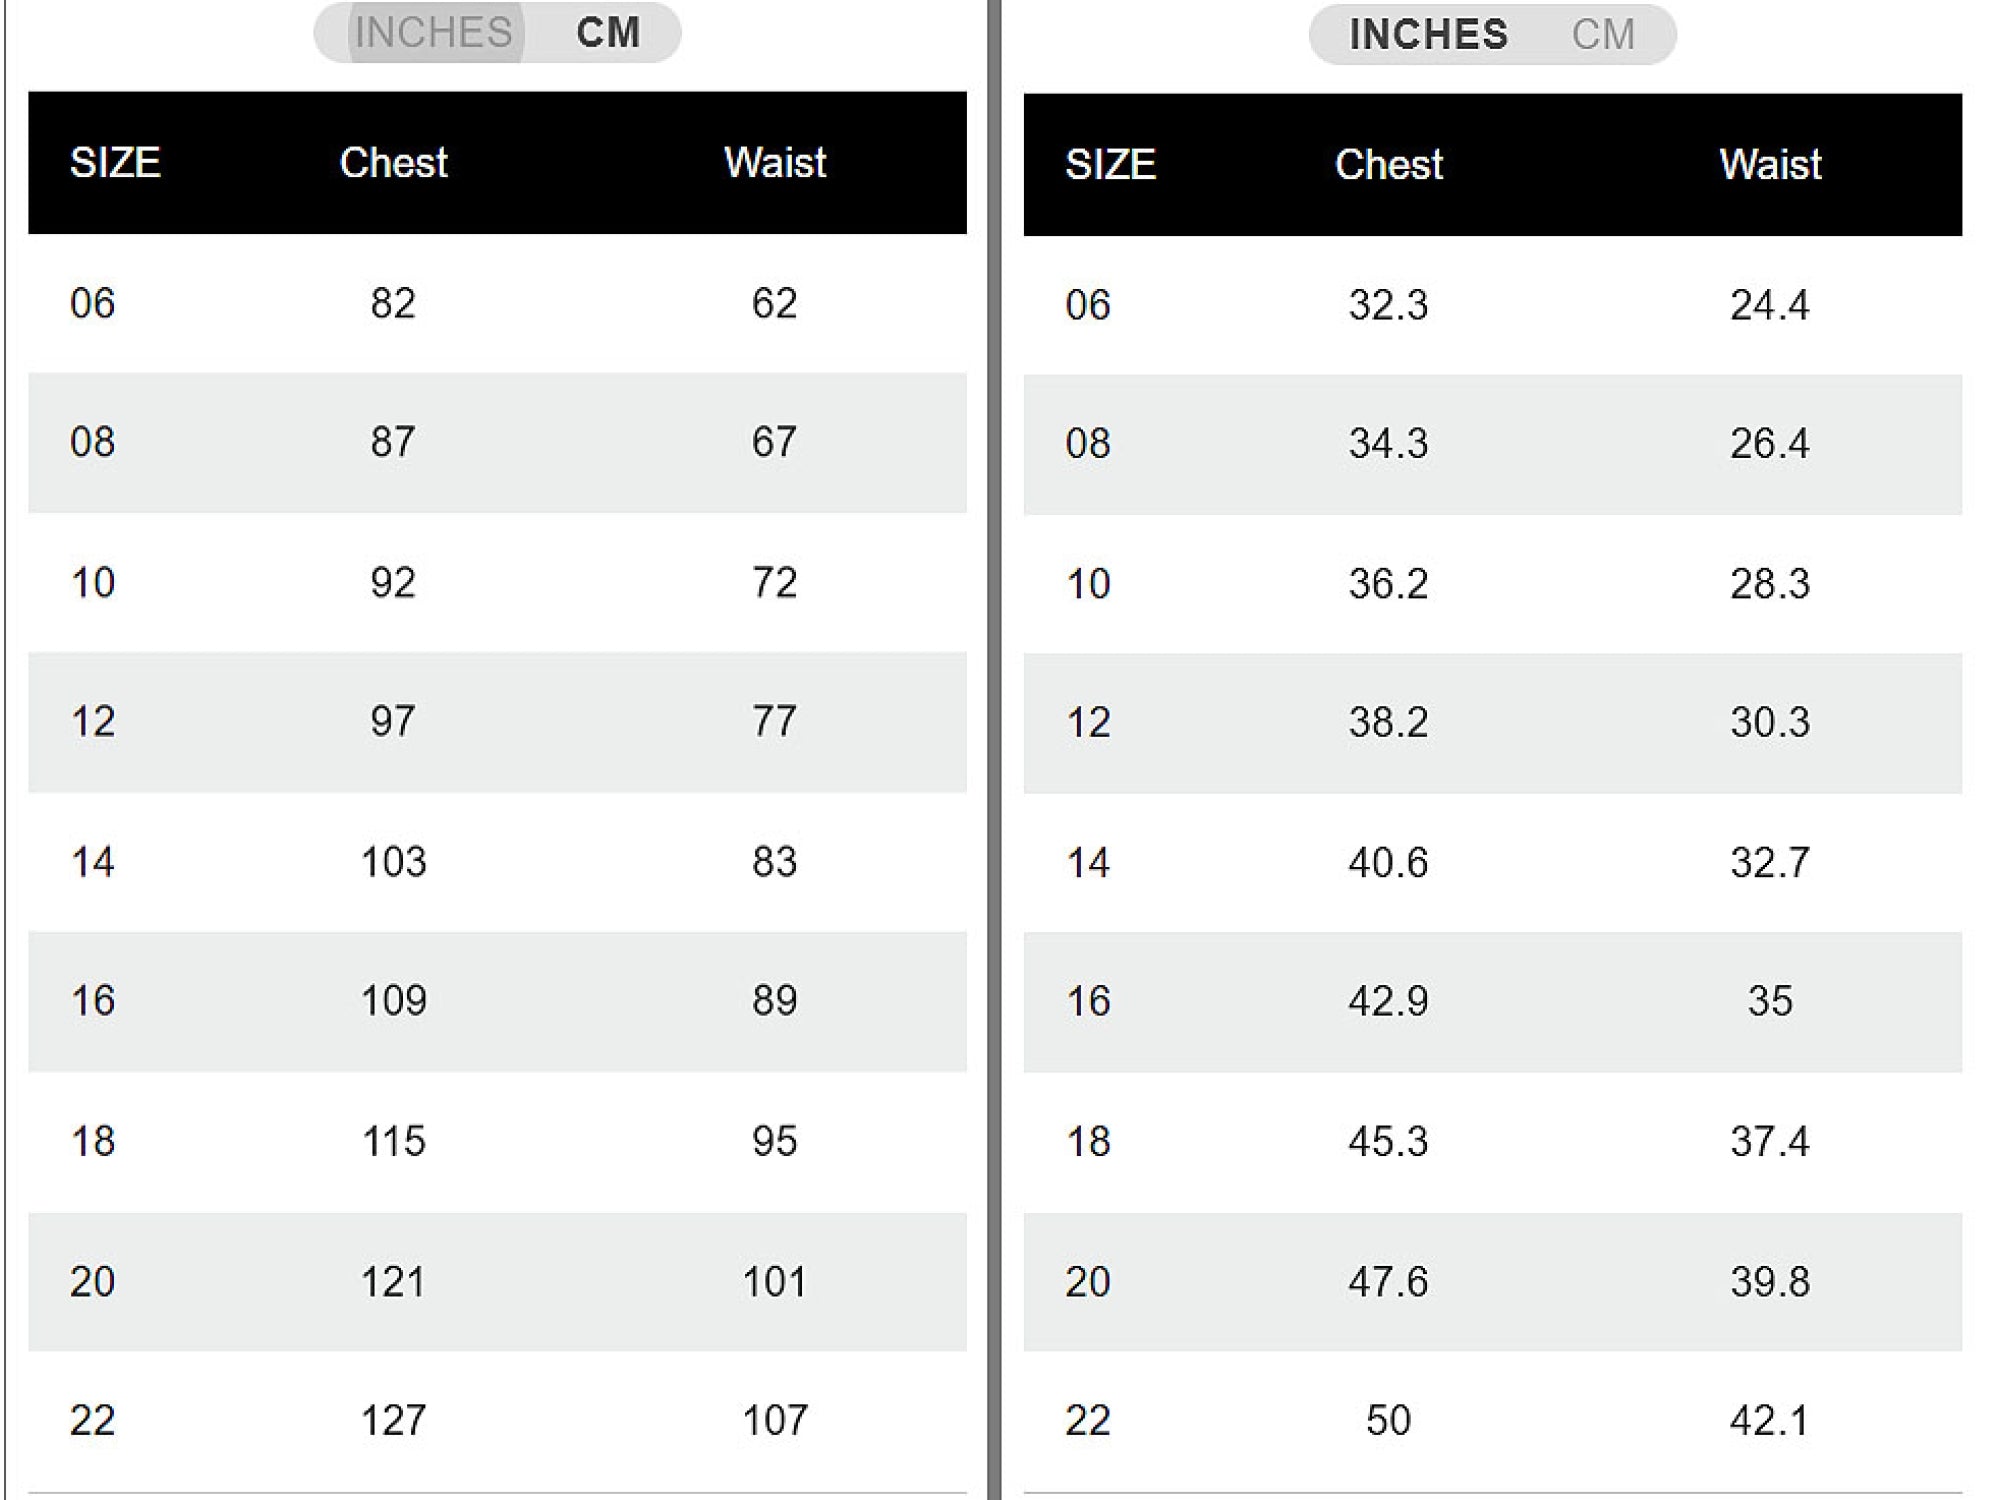Select CM on left chart toggle
This screenshot has height=1500, width=2000.
pyautogui.click(x=608, y=33)
